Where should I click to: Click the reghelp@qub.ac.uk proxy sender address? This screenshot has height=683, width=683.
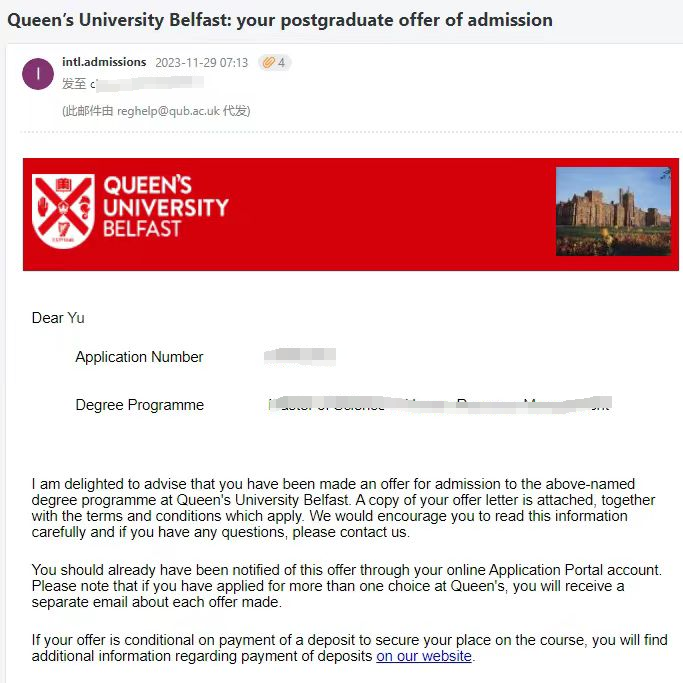[x=168, y=111]
